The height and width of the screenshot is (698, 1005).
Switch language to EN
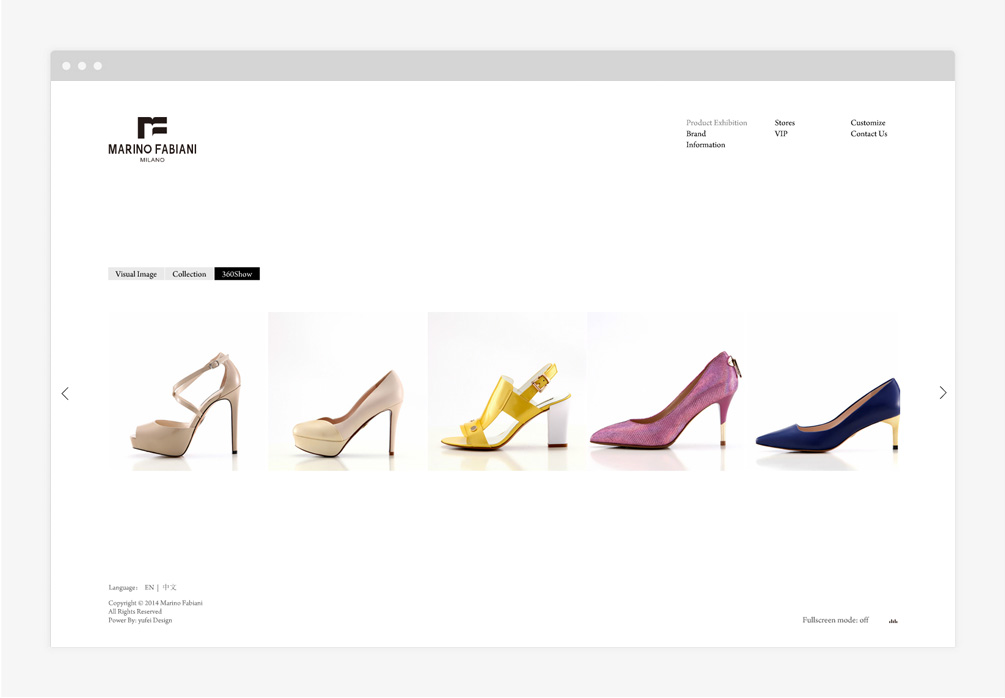149,588
